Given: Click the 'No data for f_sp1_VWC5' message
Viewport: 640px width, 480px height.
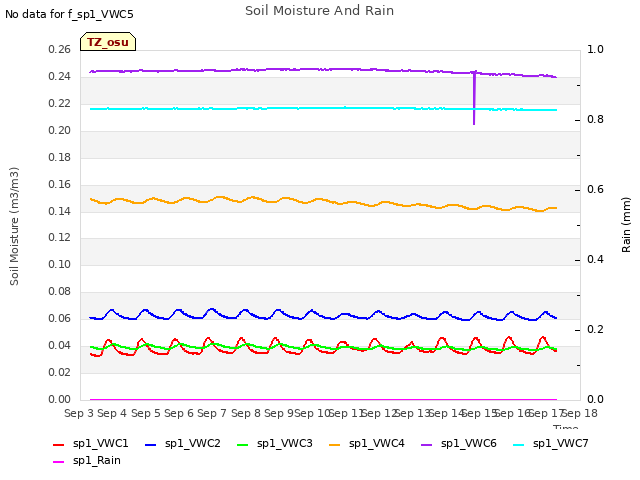Looking at the screenshot, I should [x=69, y=14].
